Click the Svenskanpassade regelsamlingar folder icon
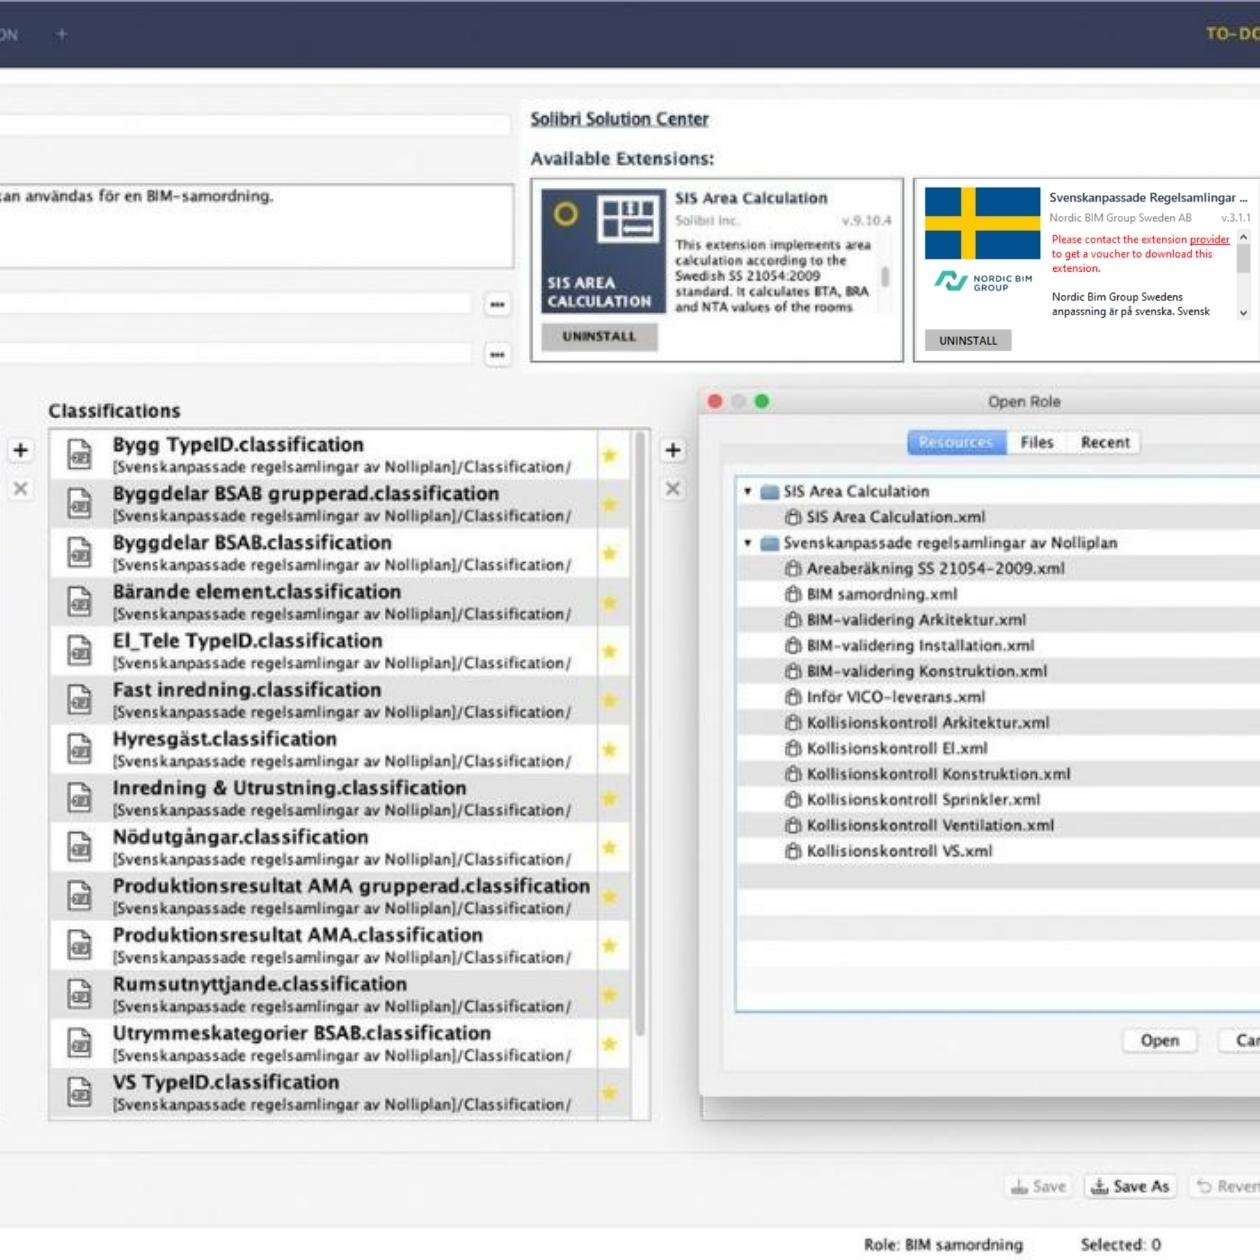Screen dimensions: 1260x1260 click(769, 543)
